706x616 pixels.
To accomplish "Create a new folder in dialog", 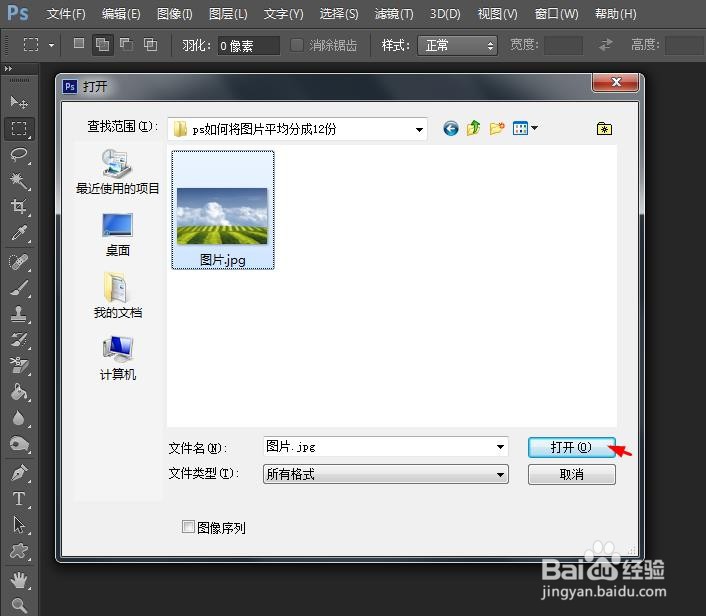I will 497,129.
